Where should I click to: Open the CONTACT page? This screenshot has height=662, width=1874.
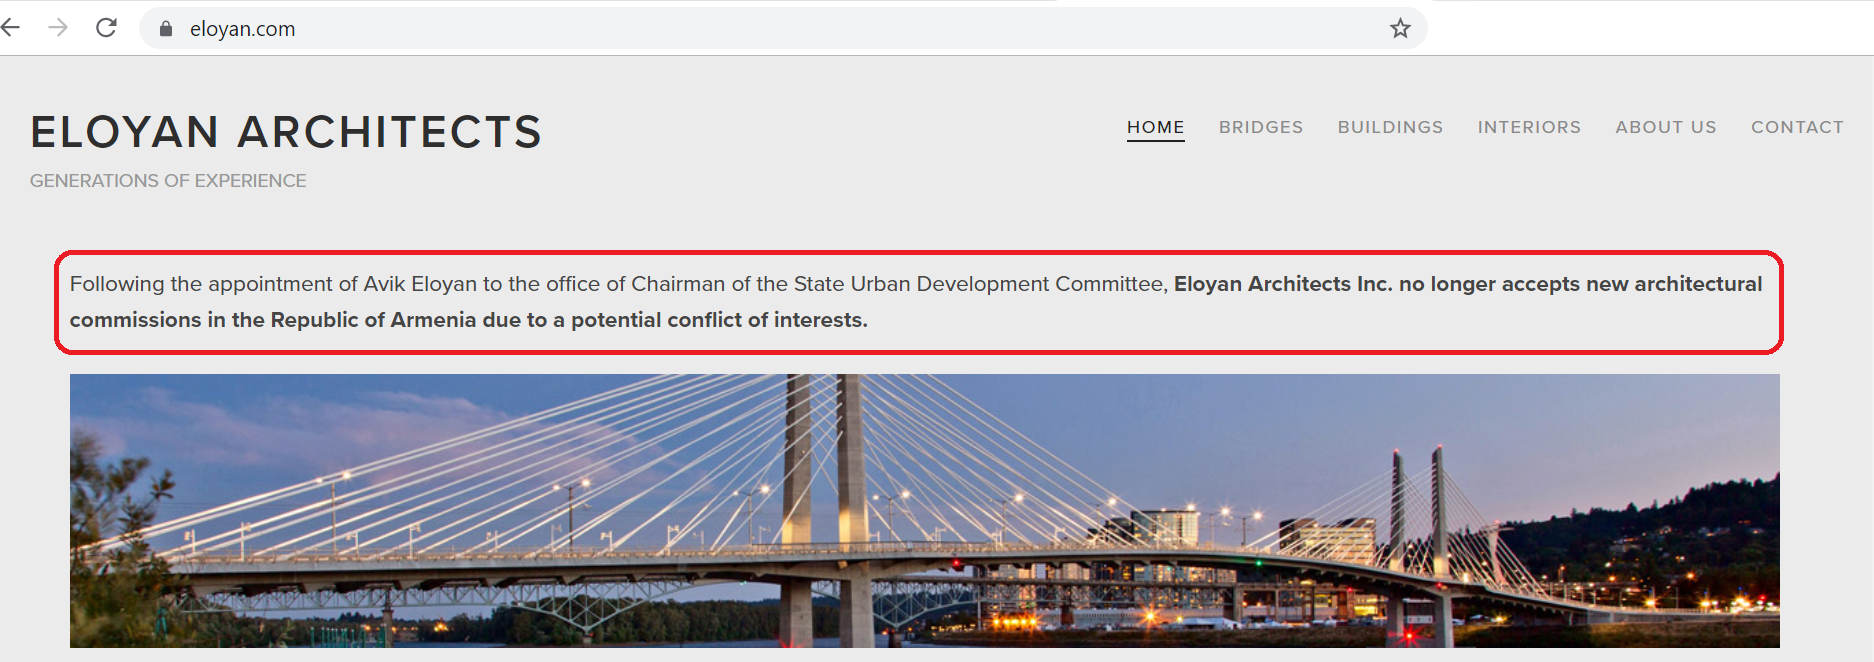click(x=1797, y=127)
